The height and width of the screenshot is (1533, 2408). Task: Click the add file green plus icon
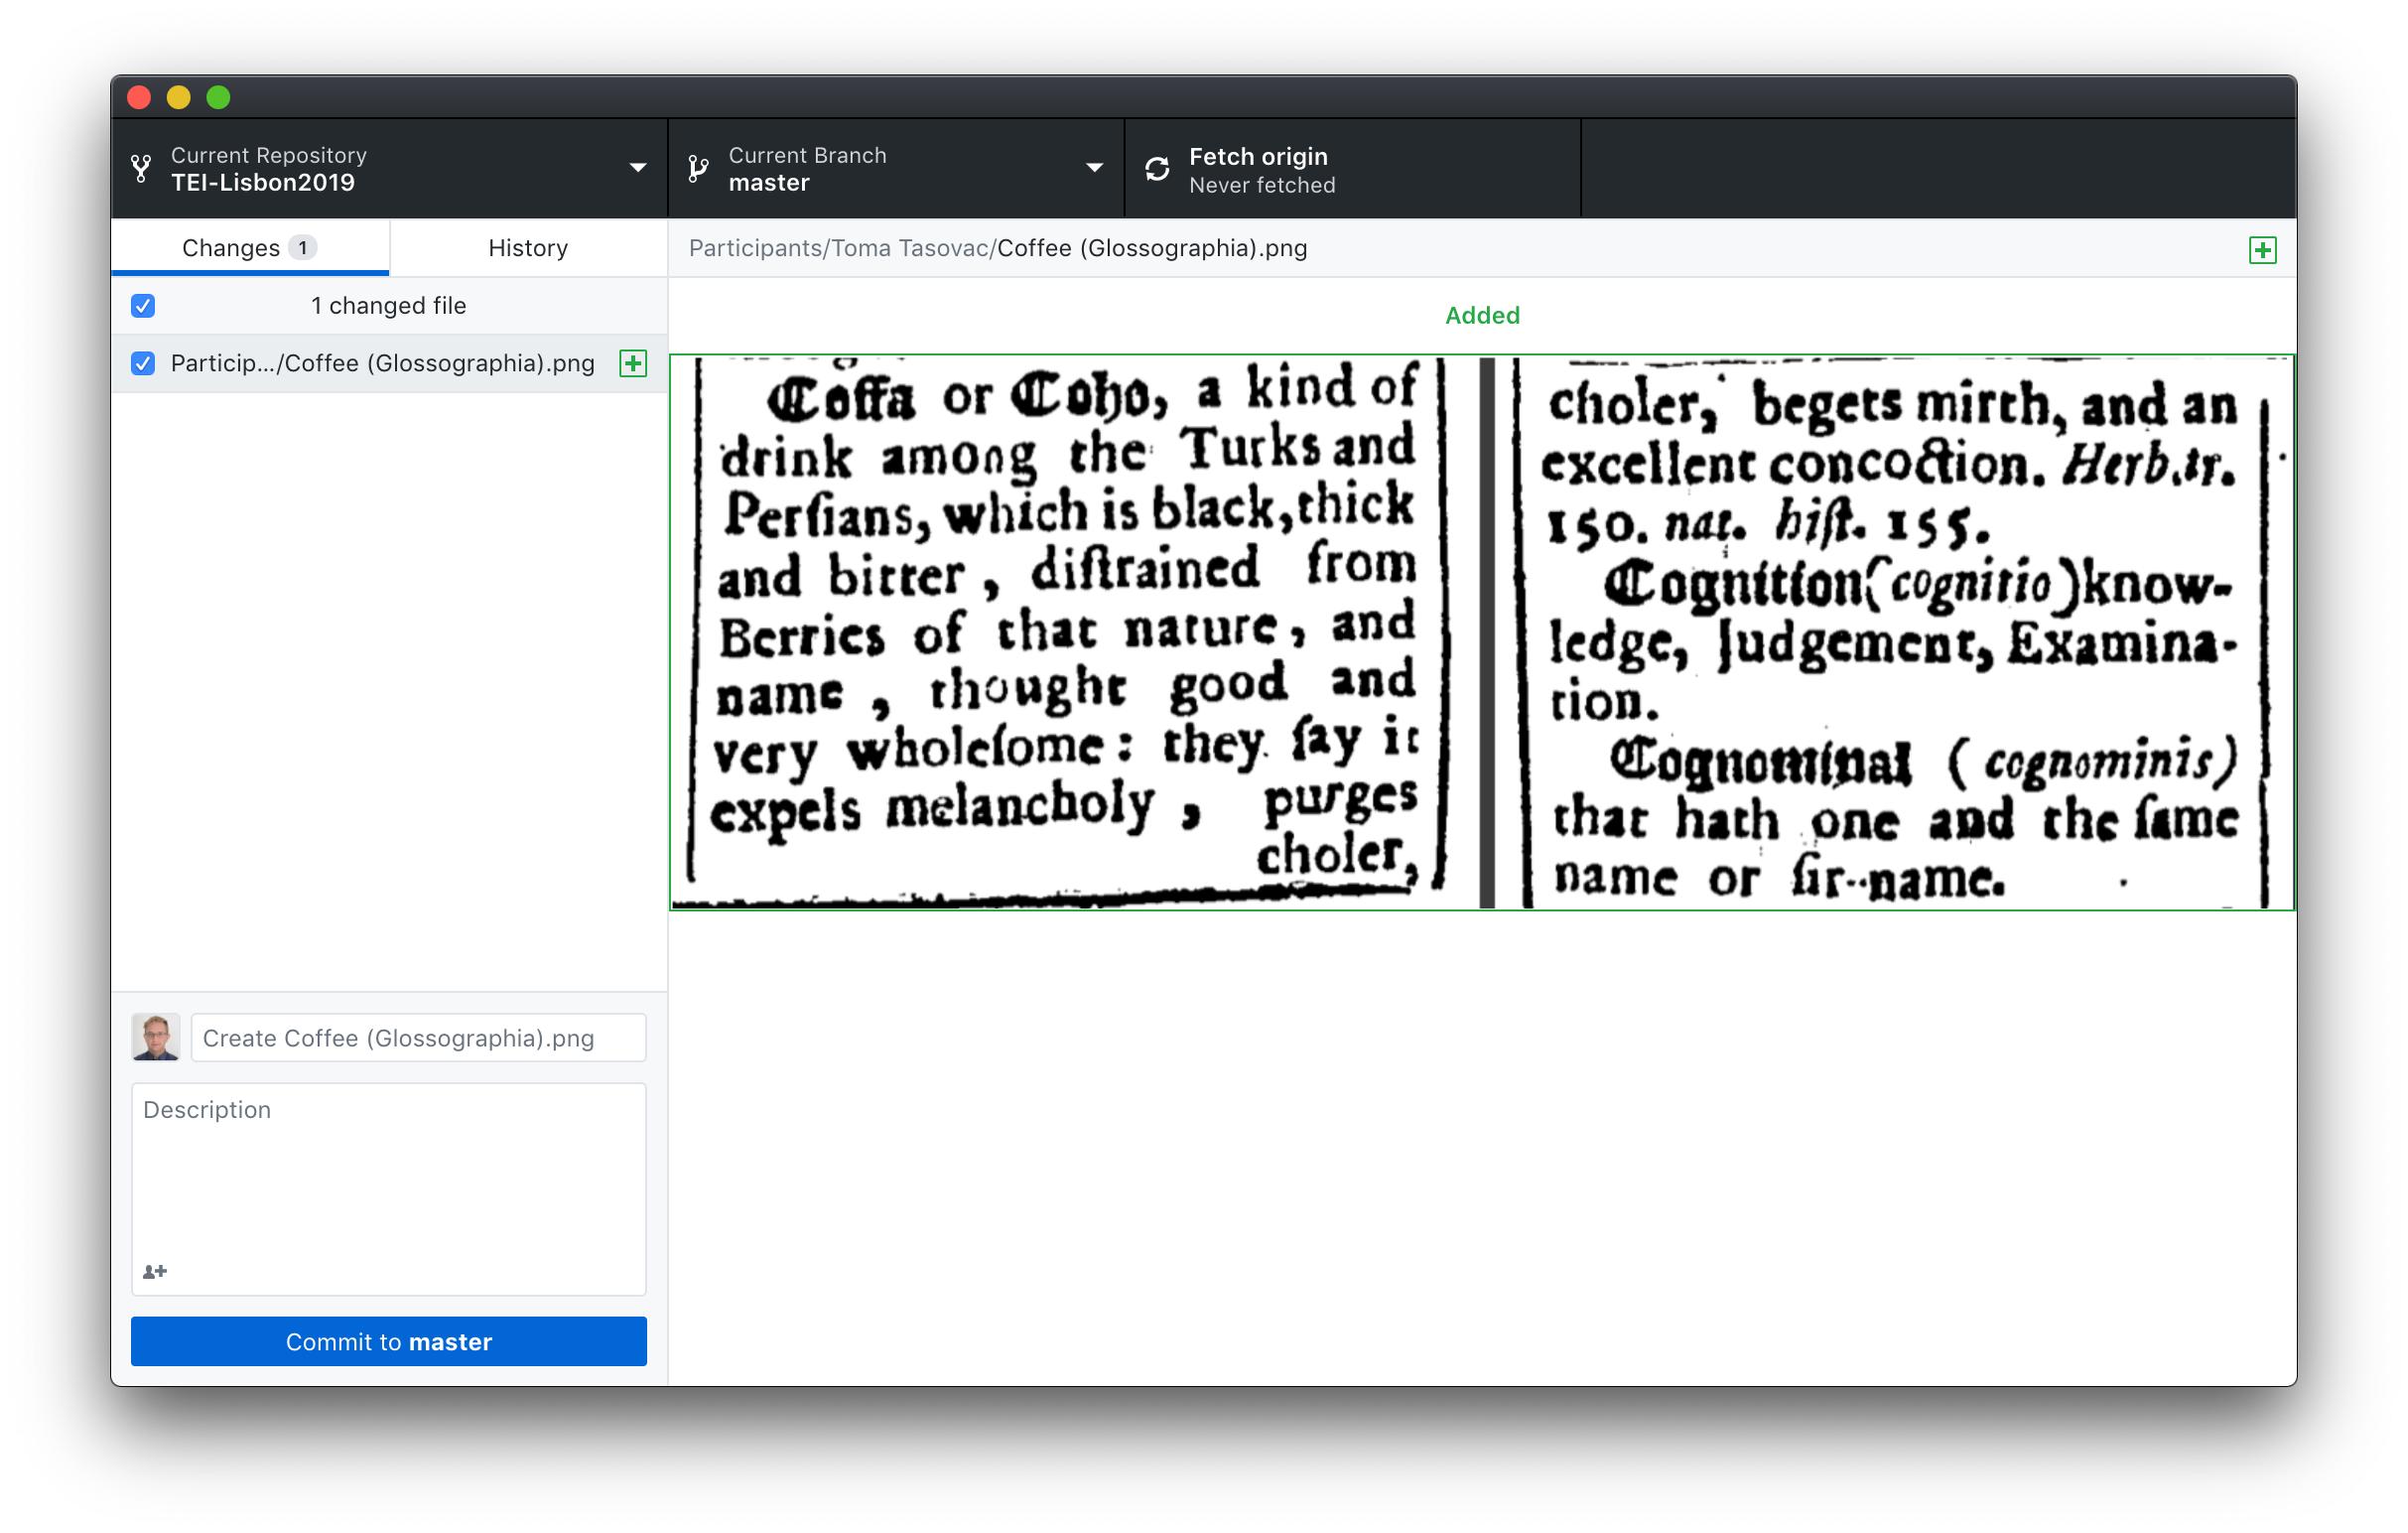pyautogui.click(x=2262, y=249)
